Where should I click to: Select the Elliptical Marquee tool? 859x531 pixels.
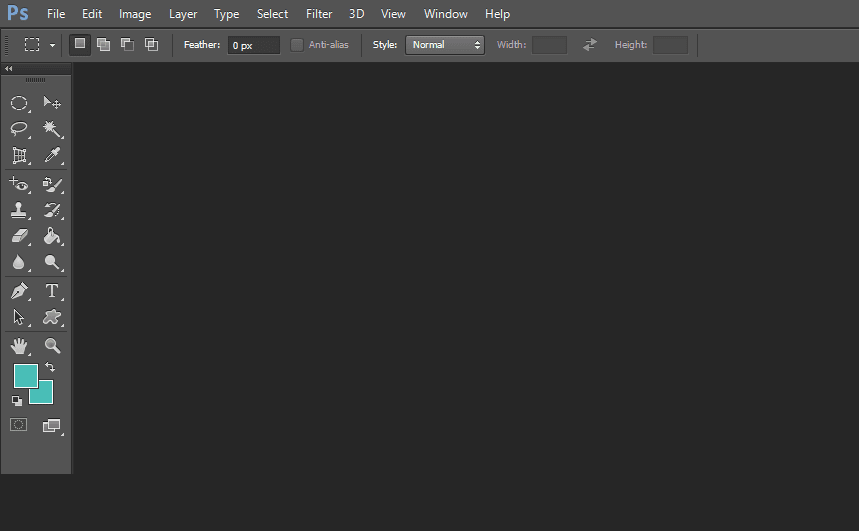(19, 102)
